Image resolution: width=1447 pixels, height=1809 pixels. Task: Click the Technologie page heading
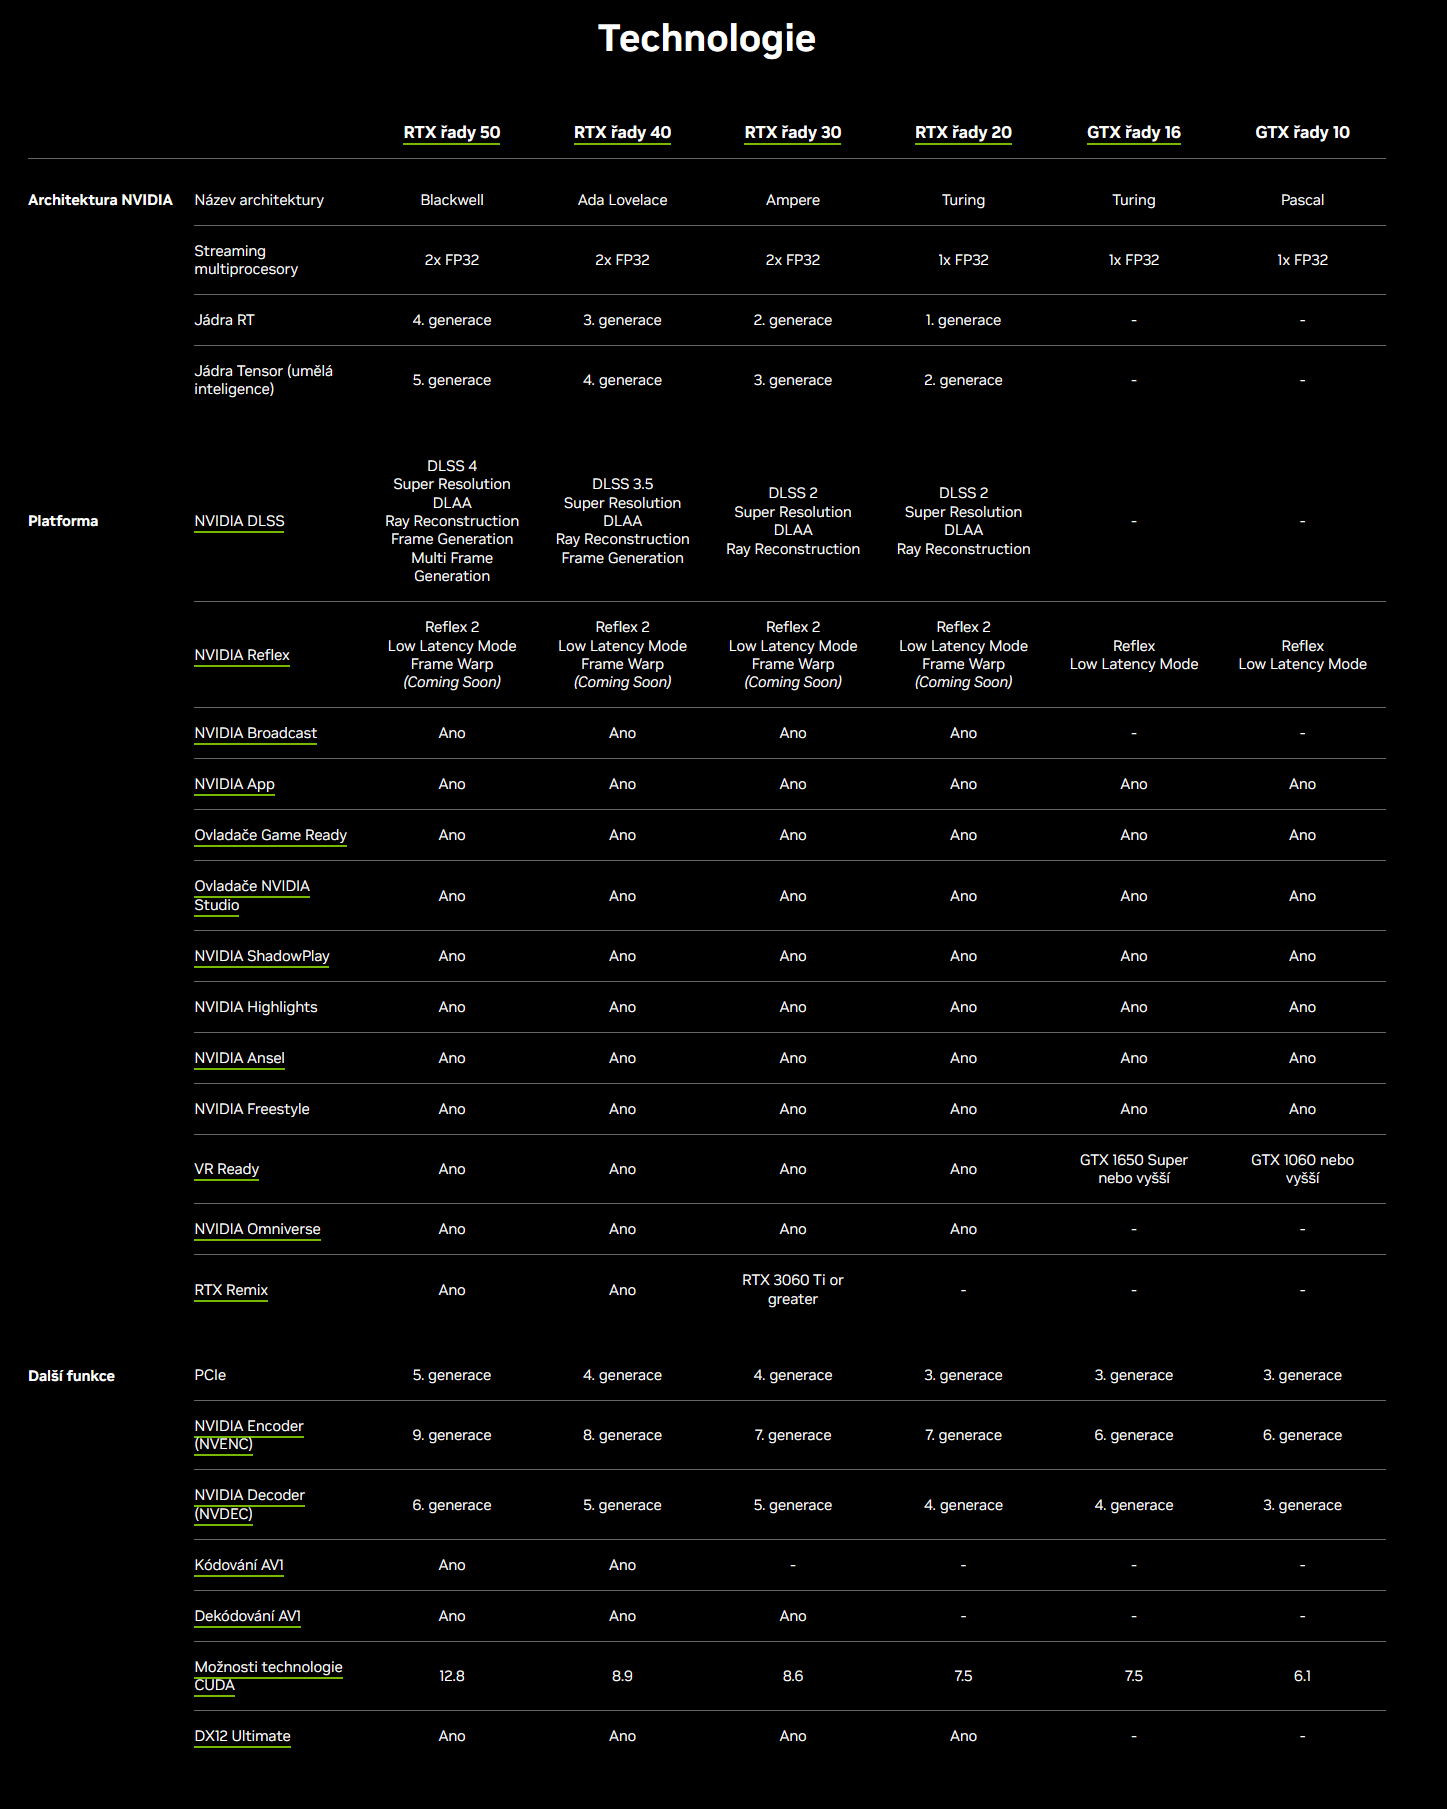(x=707, y=38)
